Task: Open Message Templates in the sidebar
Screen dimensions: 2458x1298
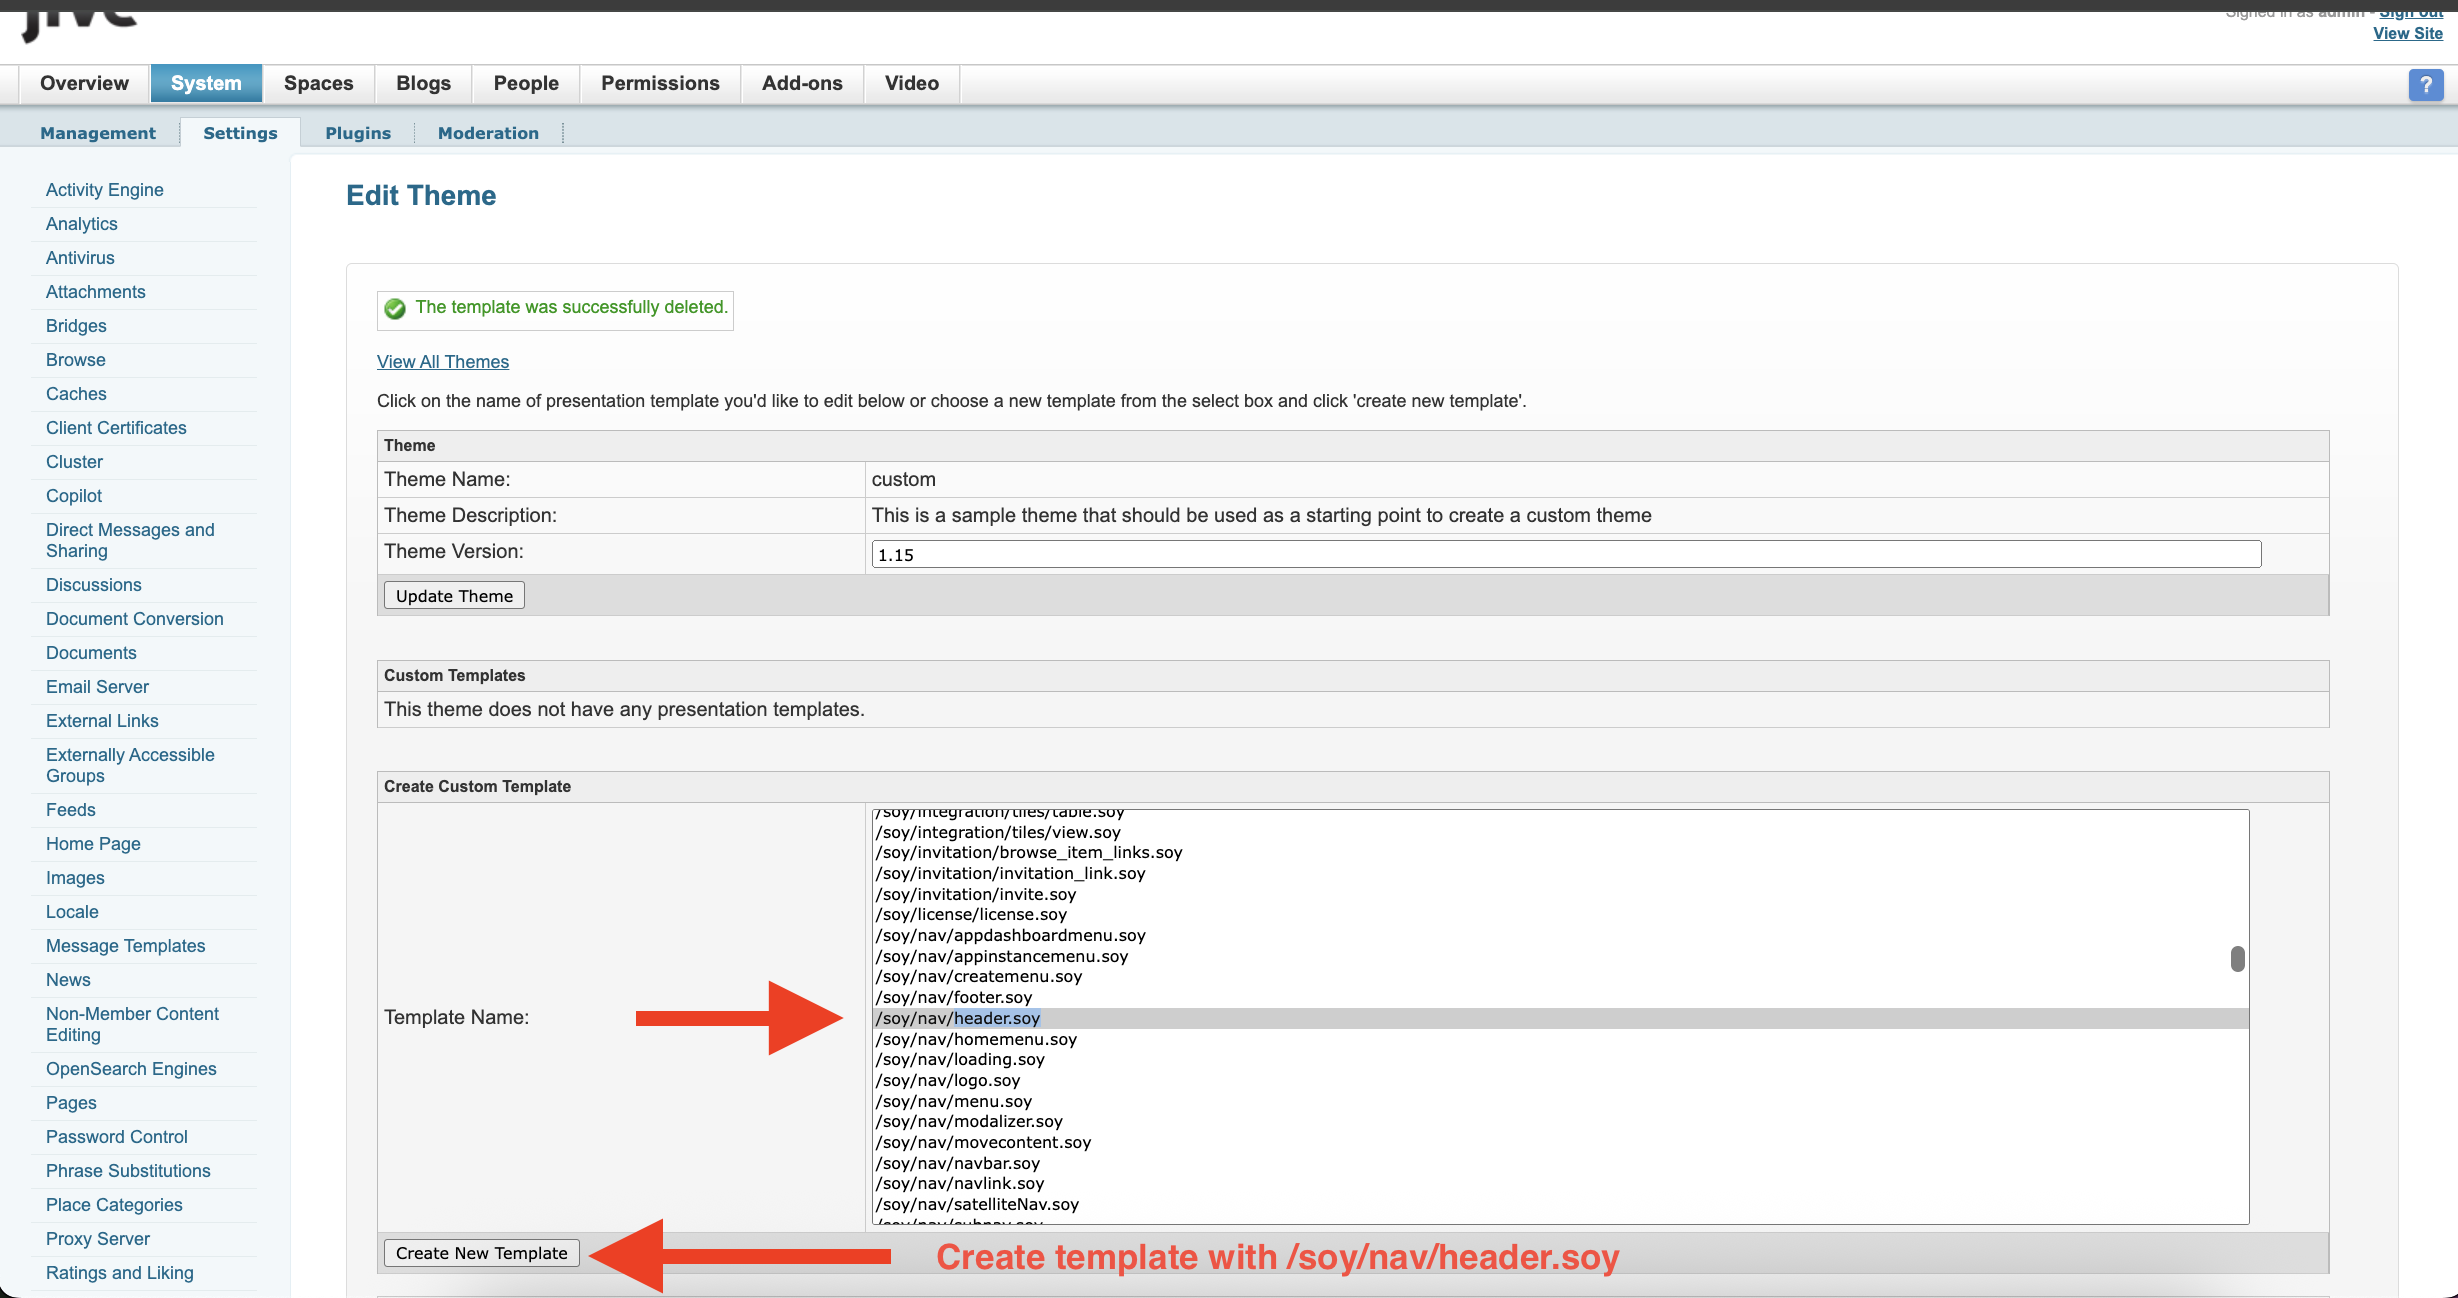Action: pos(125,946)
